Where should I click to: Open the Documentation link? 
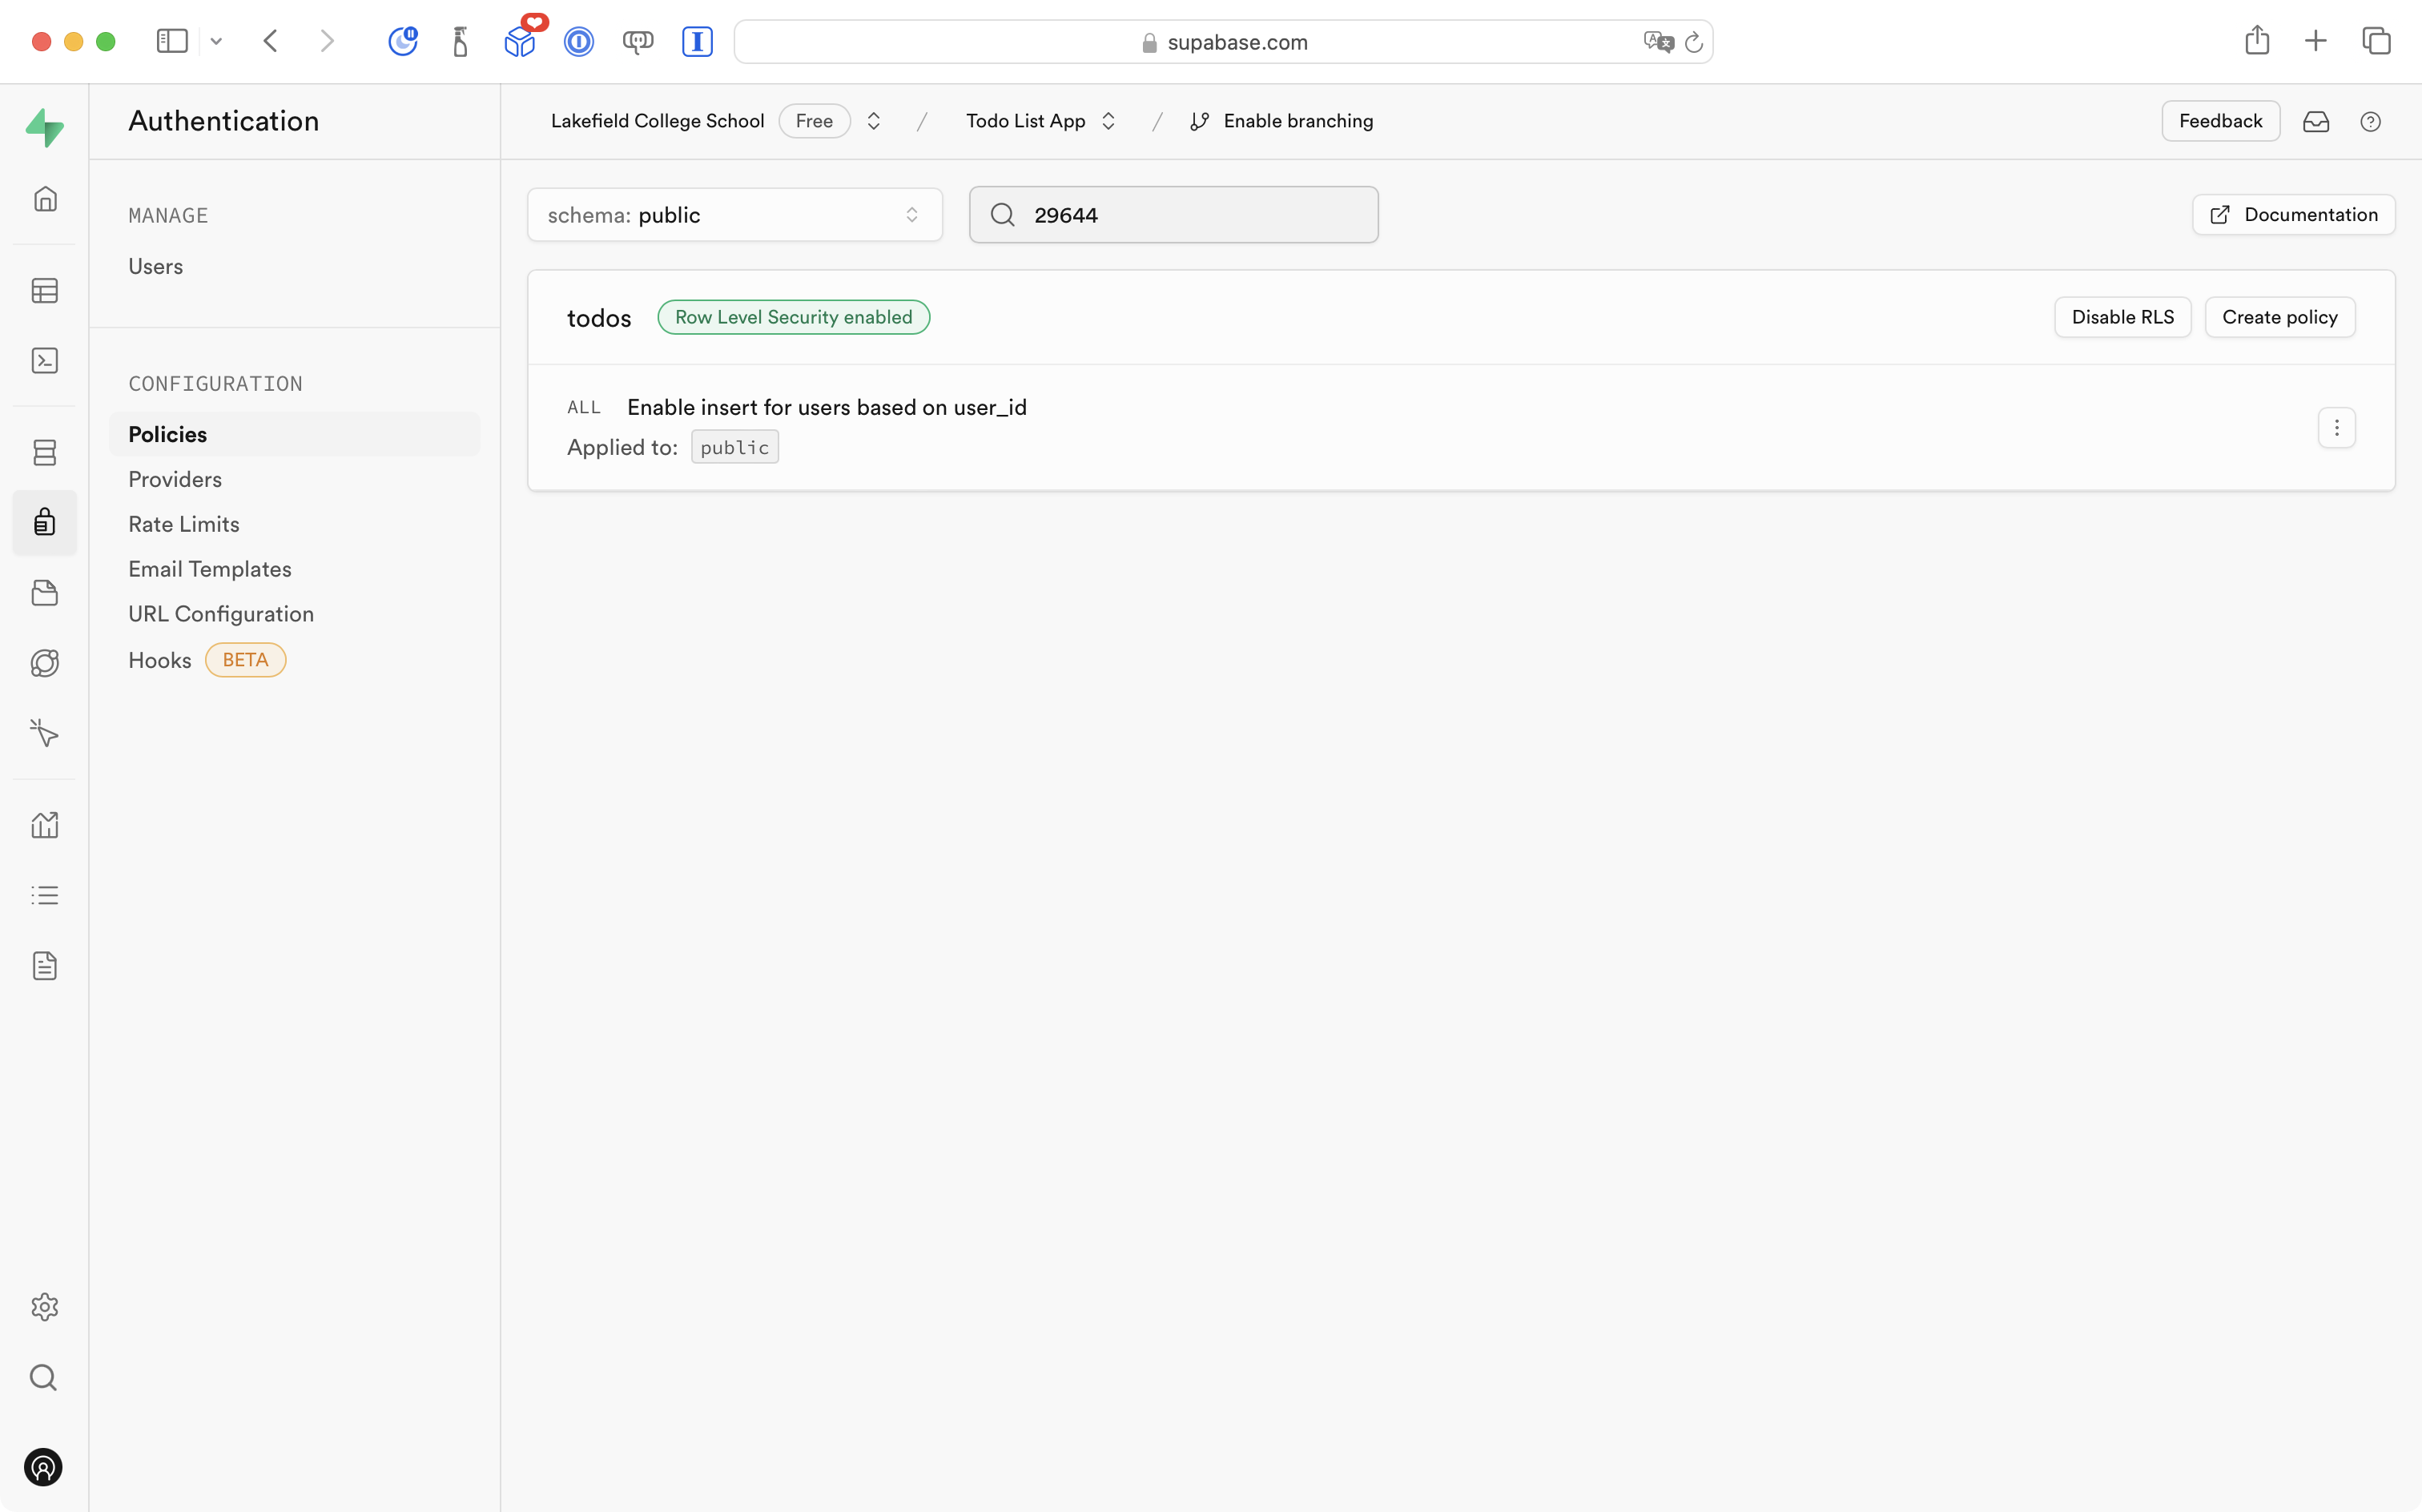[x=2293, y=215]
